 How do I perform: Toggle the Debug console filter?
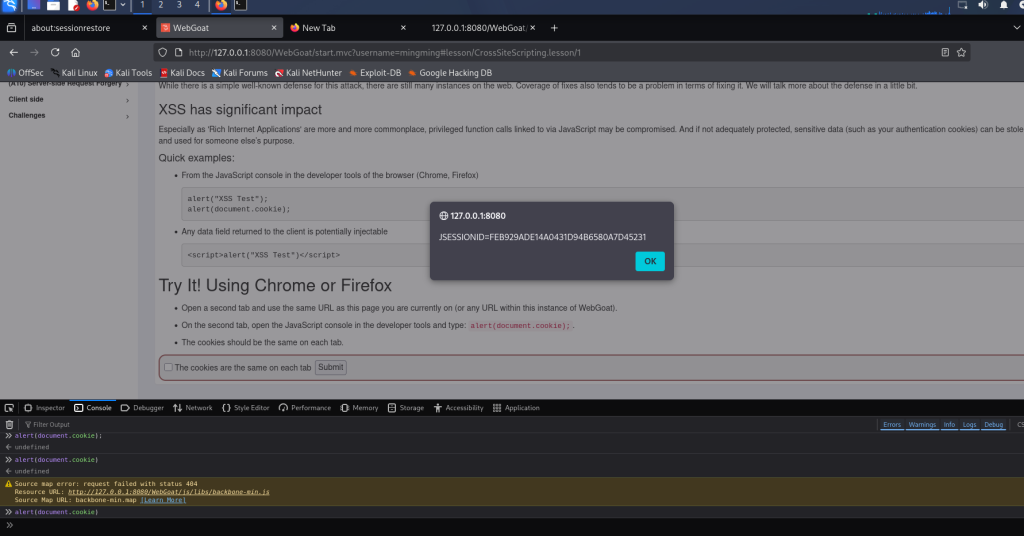click(993, 424)
